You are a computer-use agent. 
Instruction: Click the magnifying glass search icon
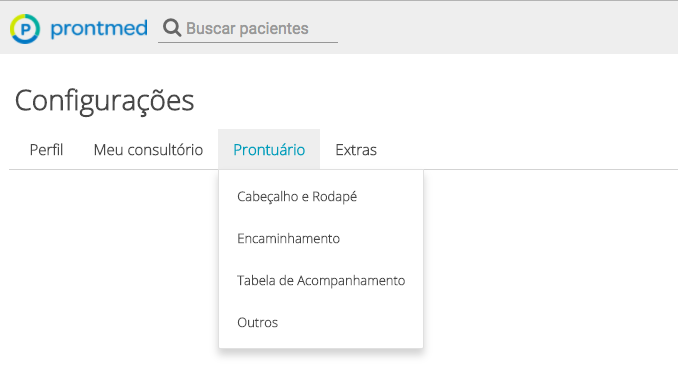point(172,28)
